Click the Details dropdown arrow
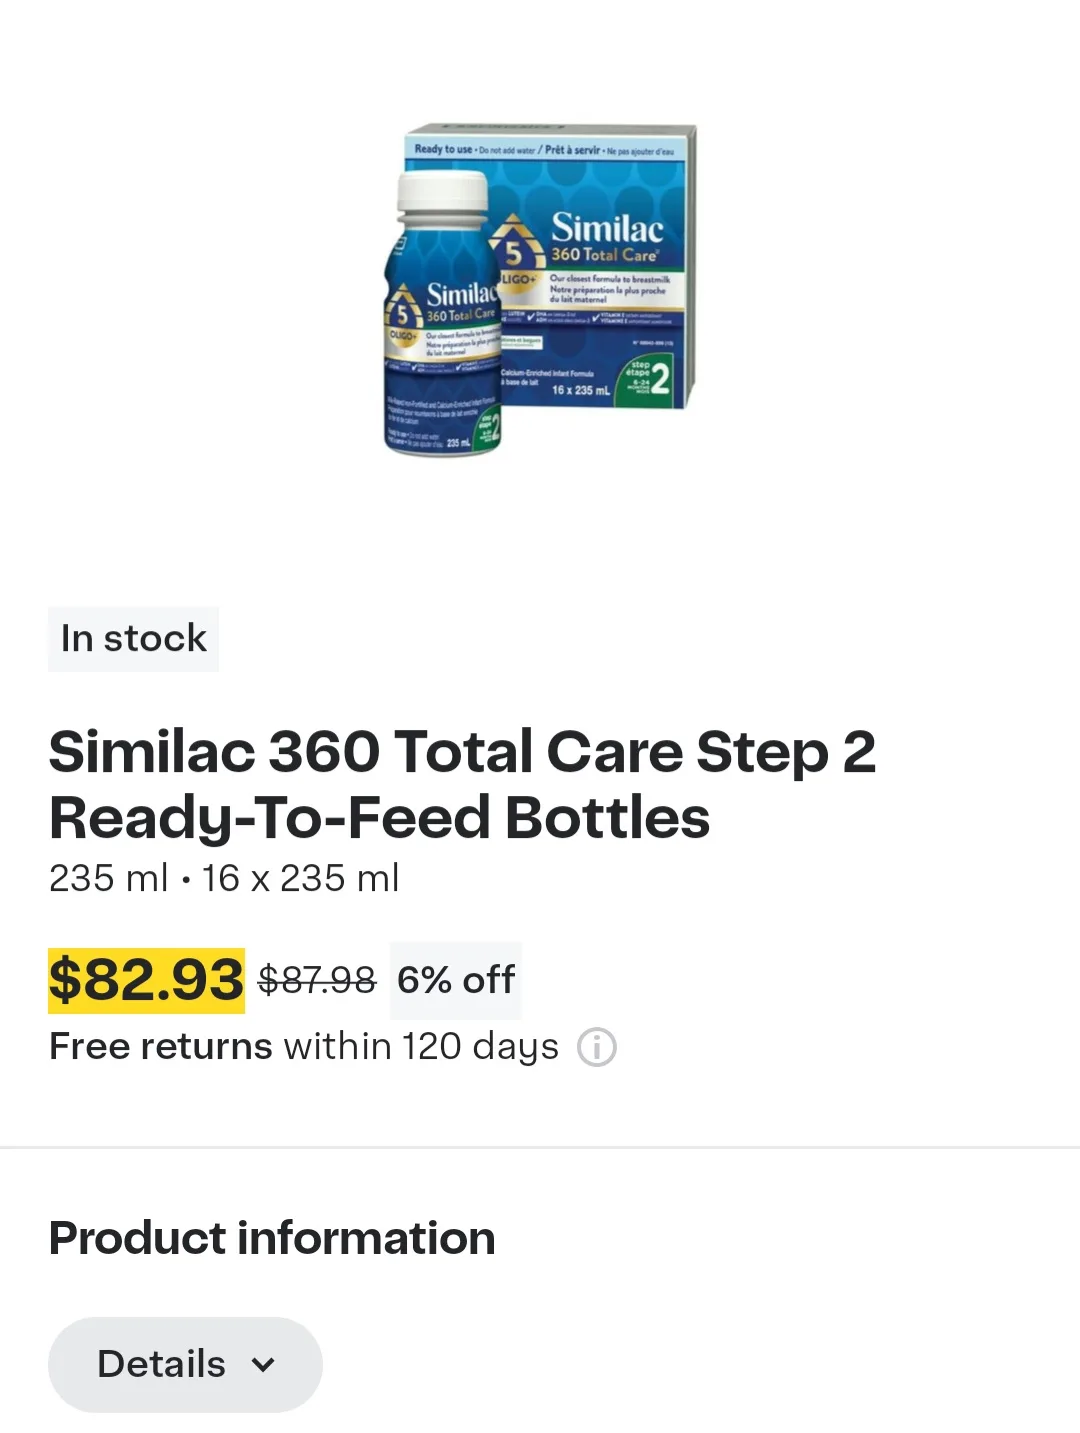This screenshot has width=1080, height=1433. click(264, 1364)
